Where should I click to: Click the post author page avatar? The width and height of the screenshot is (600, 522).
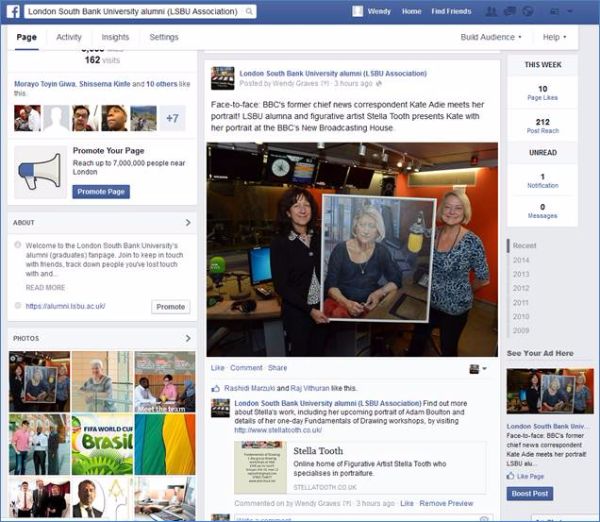tap(222, 78)
